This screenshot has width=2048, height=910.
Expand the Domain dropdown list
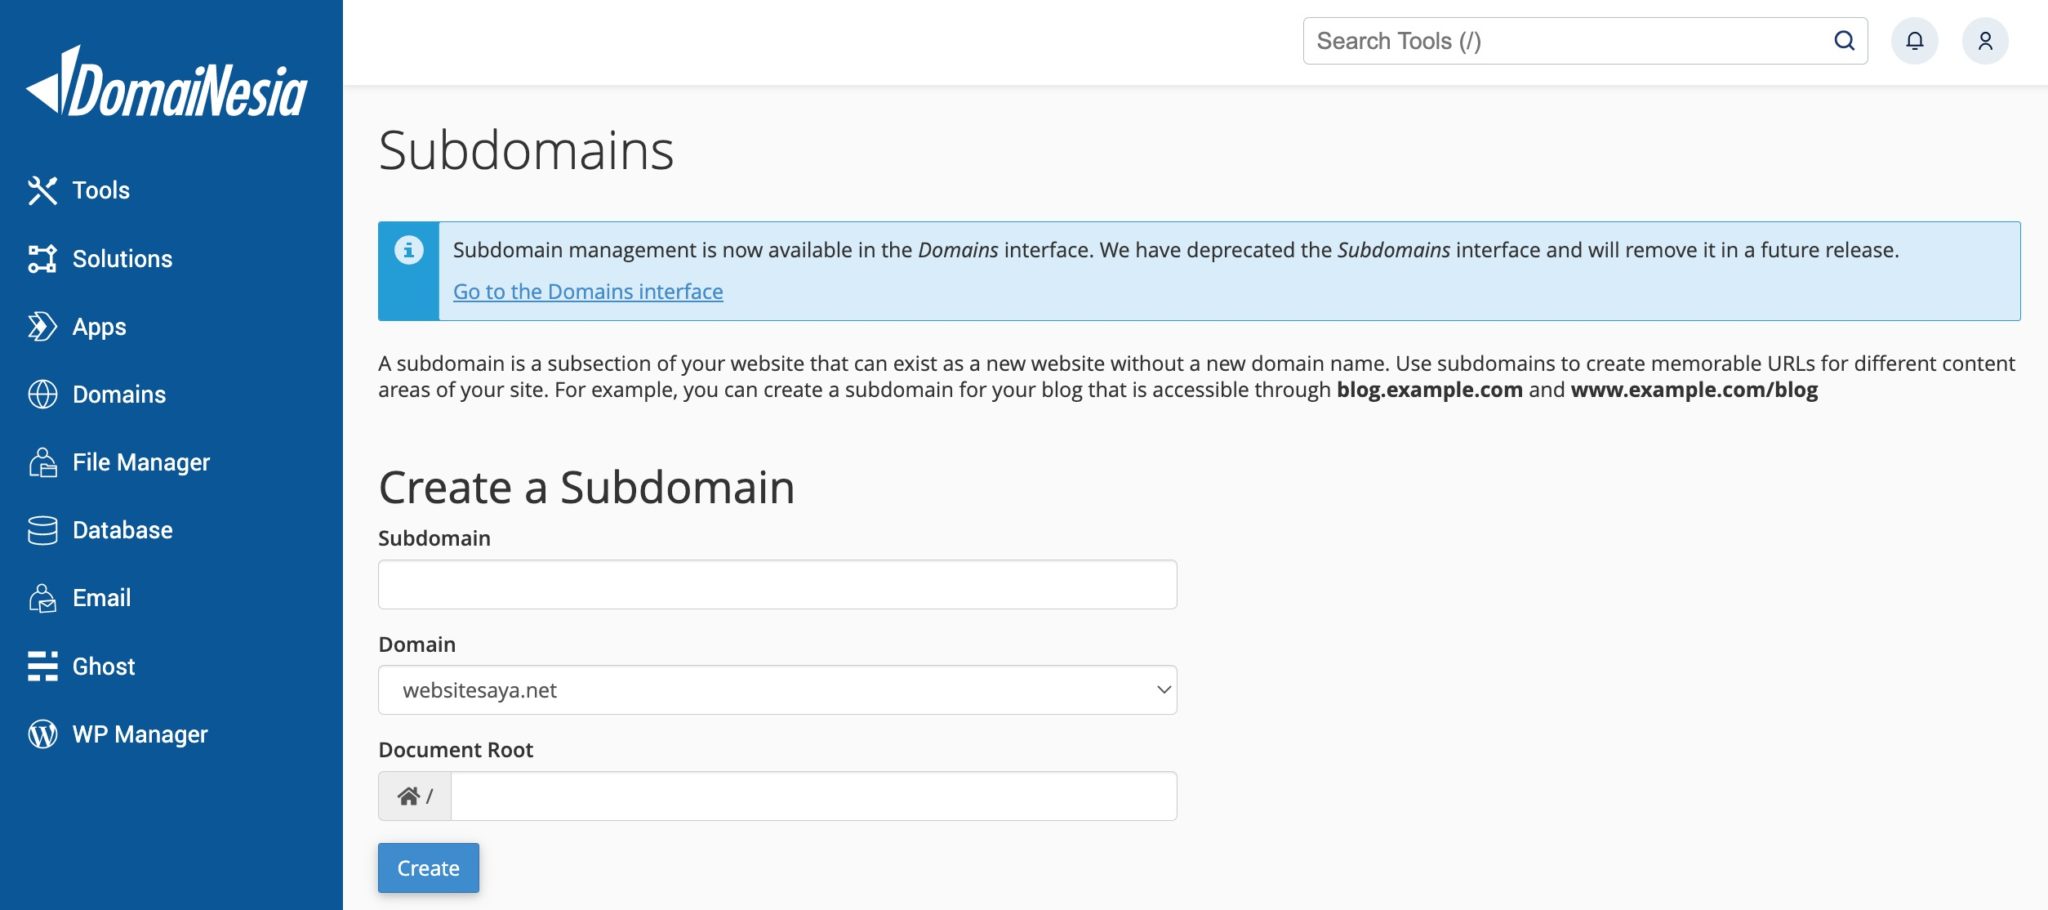pyautogui.click(x=777, y=690)
